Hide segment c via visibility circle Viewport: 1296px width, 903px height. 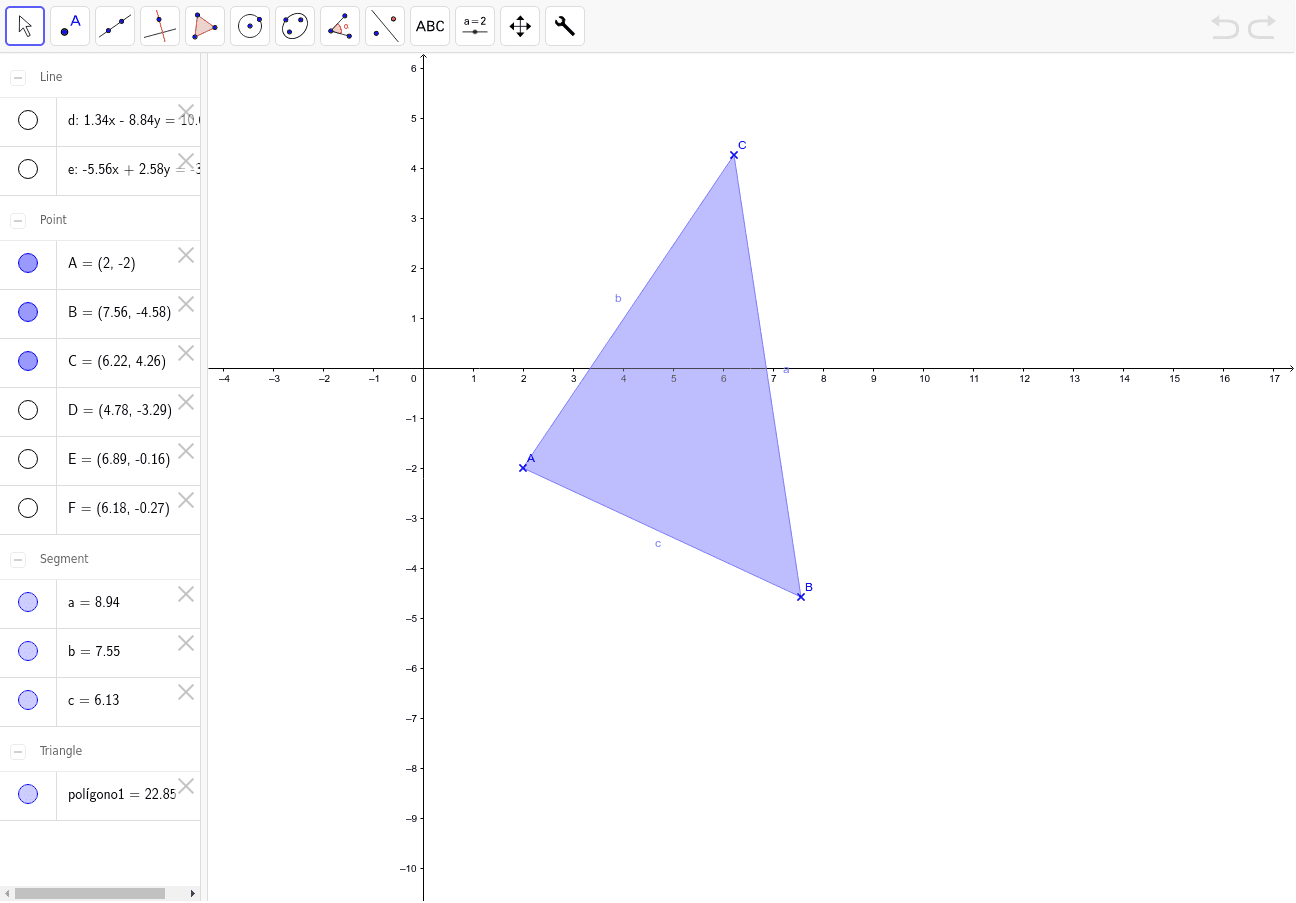pos(28,700)
